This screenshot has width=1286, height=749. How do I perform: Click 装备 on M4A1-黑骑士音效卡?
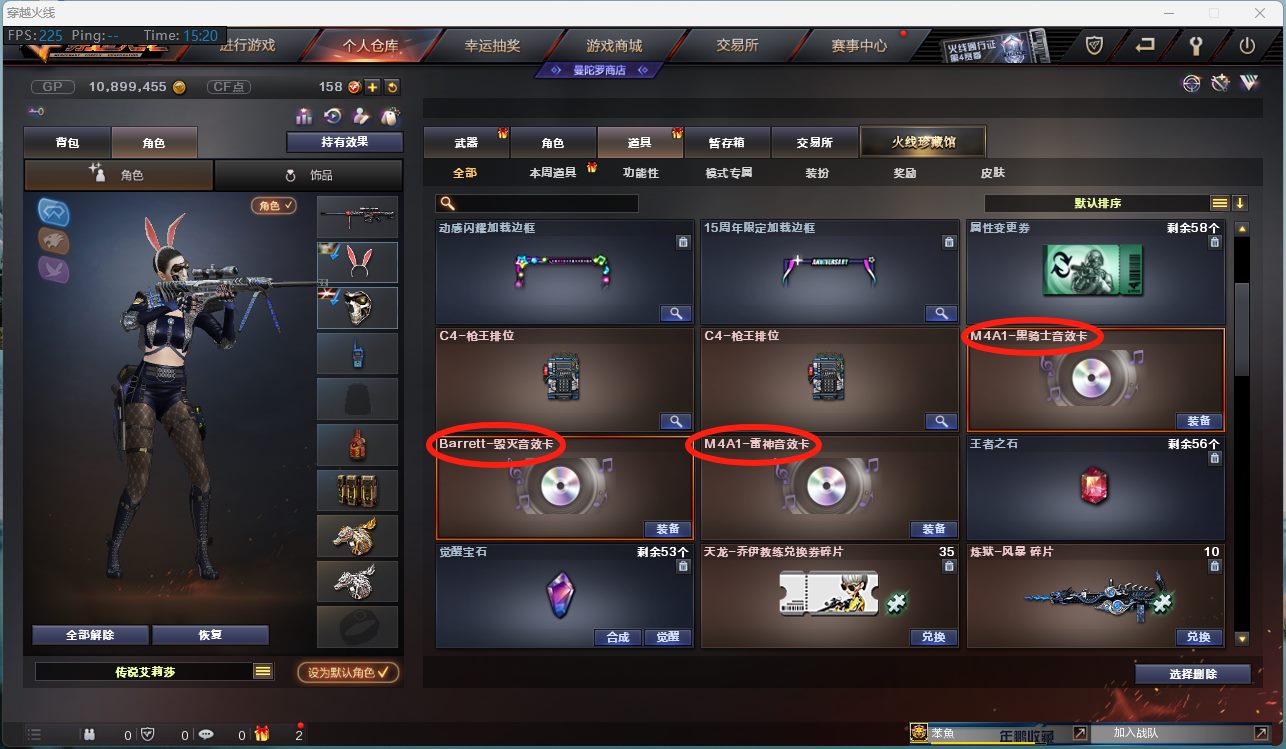1198,421
